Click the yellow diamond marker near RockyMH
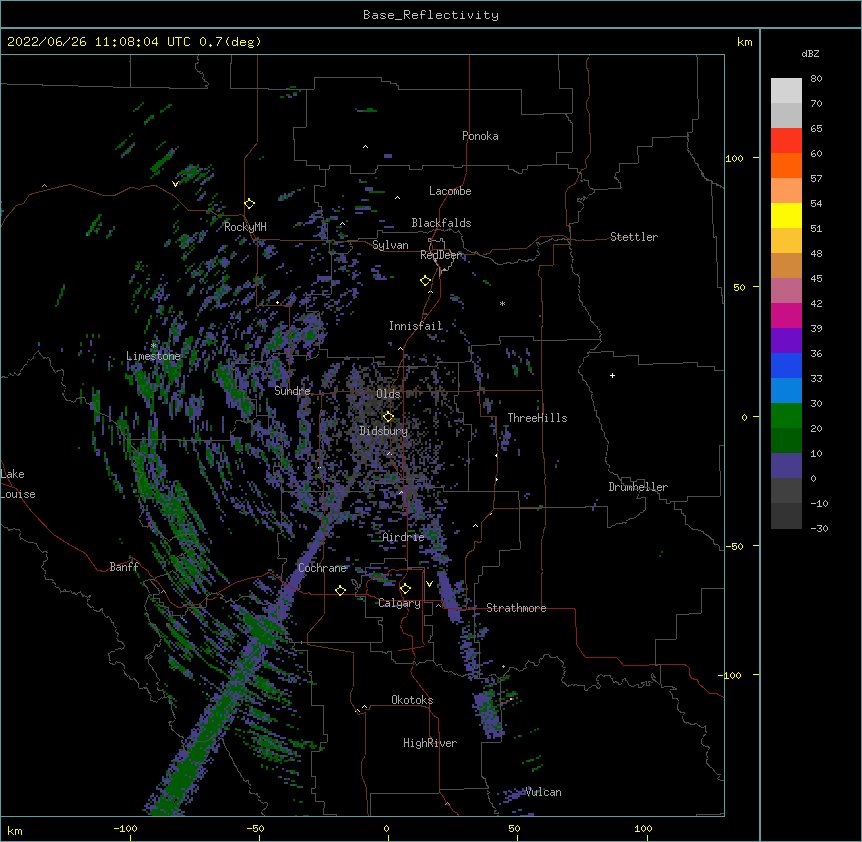This screenshot has width=862, height=842. pyautogui.click(x=250, y=204)
